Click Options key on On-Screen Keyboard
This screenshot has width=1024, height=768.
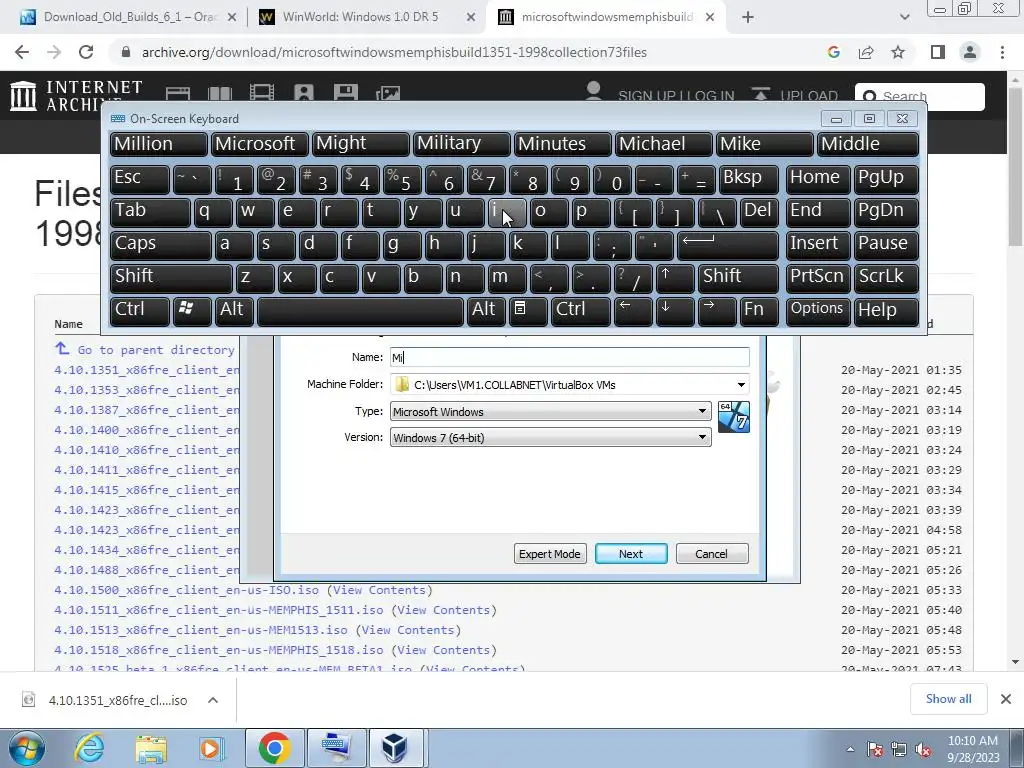point(817,311)
